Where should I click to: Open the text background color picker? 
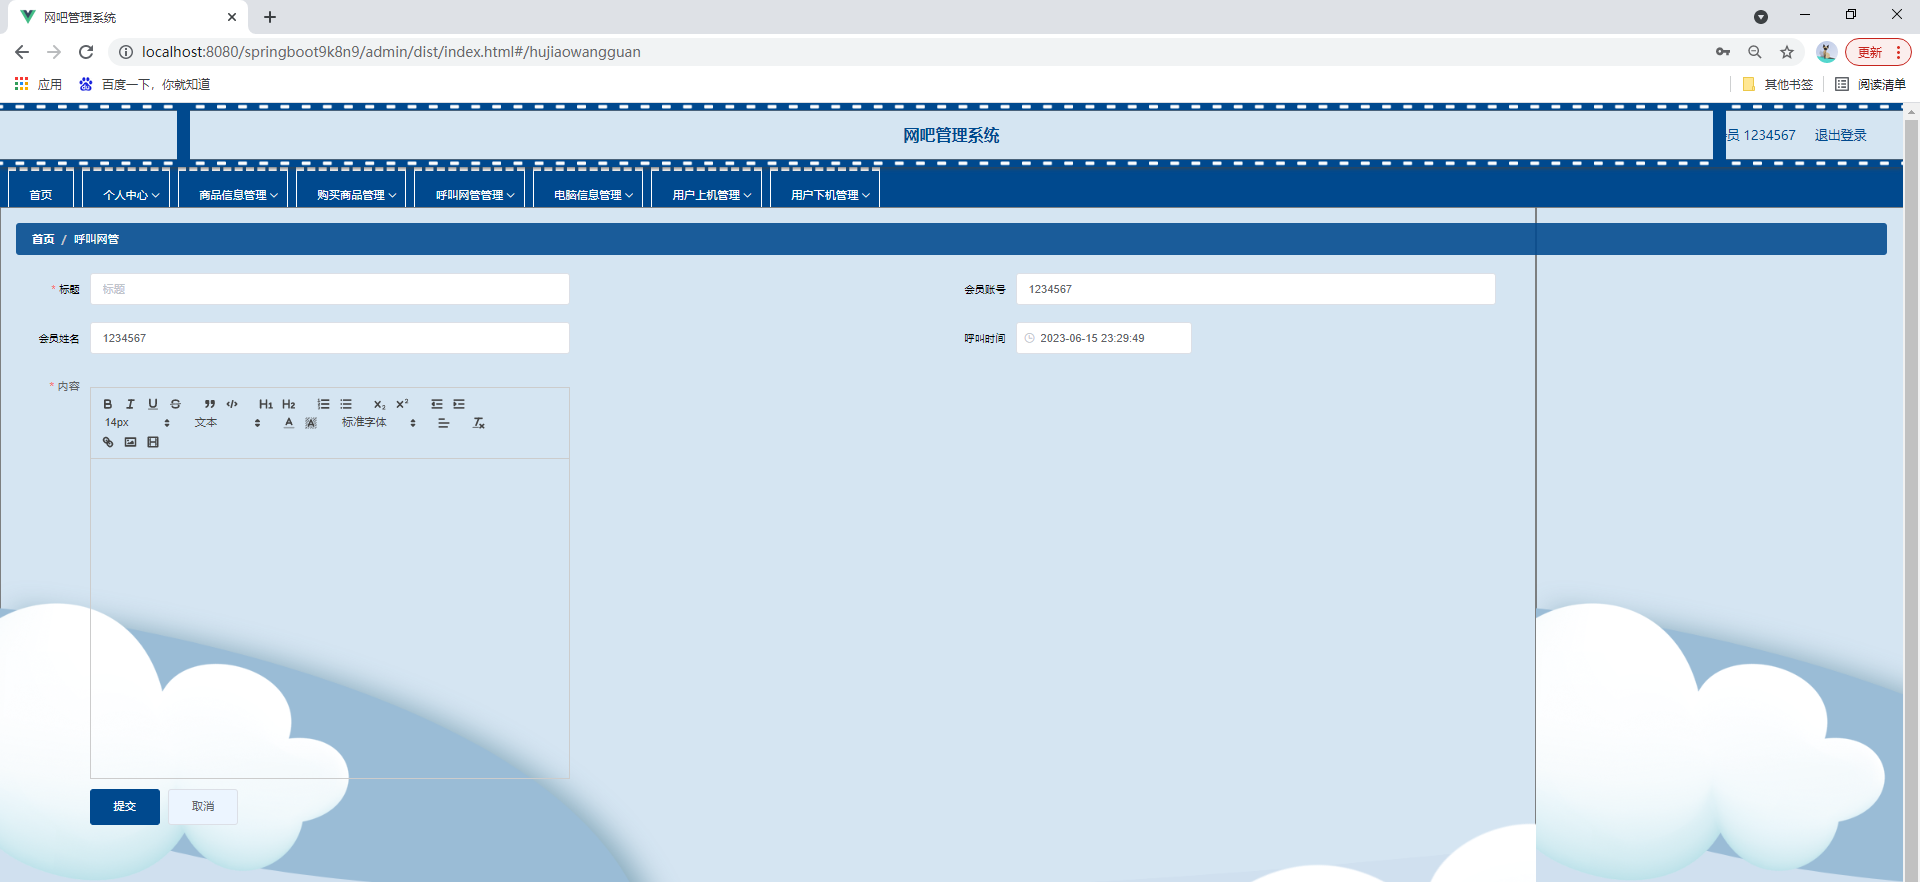311,423
